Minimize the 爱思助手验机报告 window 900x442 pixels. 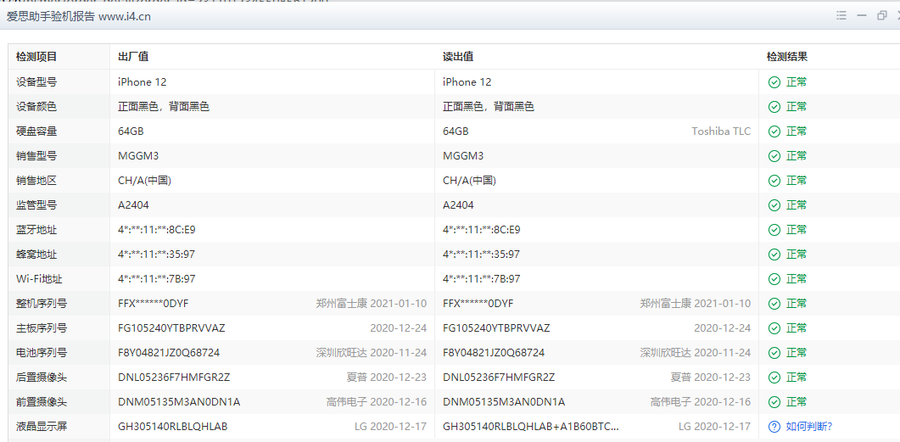click(x=862, y=16)
